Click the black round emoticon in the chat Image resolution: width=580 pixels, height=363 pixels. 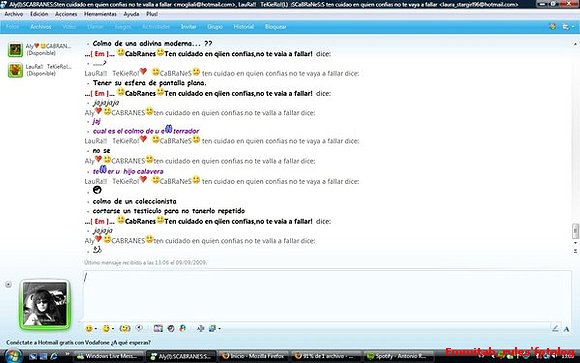(97, 190)
